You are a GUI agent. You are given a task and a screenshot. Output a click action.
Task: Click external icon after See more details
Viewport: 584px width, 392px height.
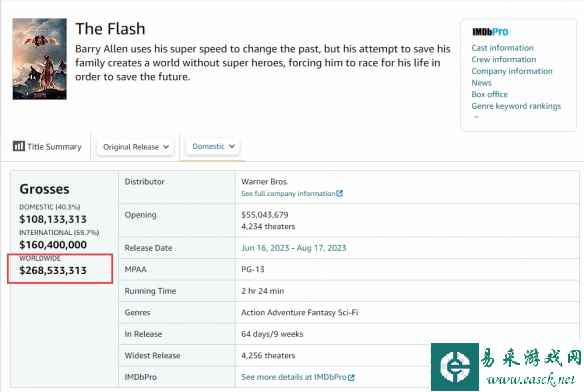coord(351,377)
